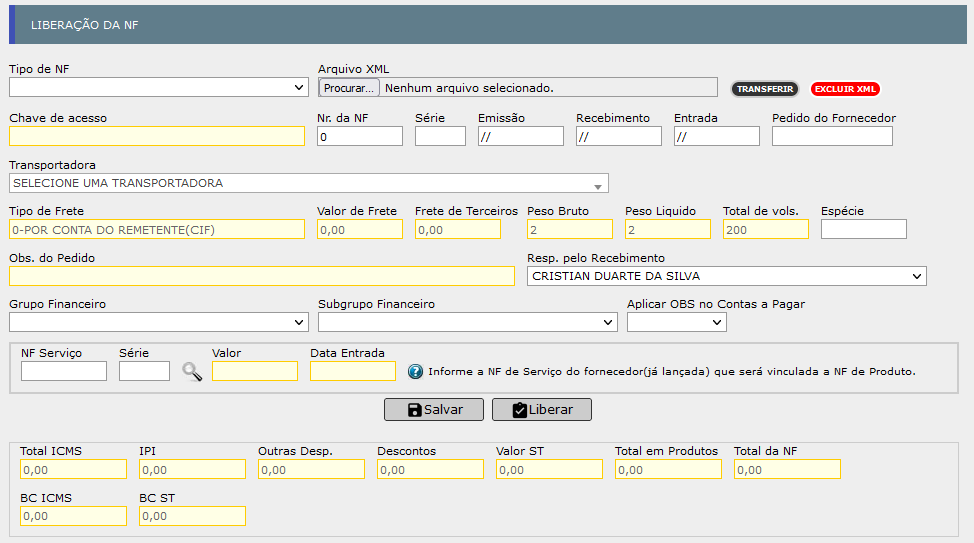Click the Liberar button with clipboard icon
Image resolution: width=974 pixels, height=543 pixels.
coord(542,409)
